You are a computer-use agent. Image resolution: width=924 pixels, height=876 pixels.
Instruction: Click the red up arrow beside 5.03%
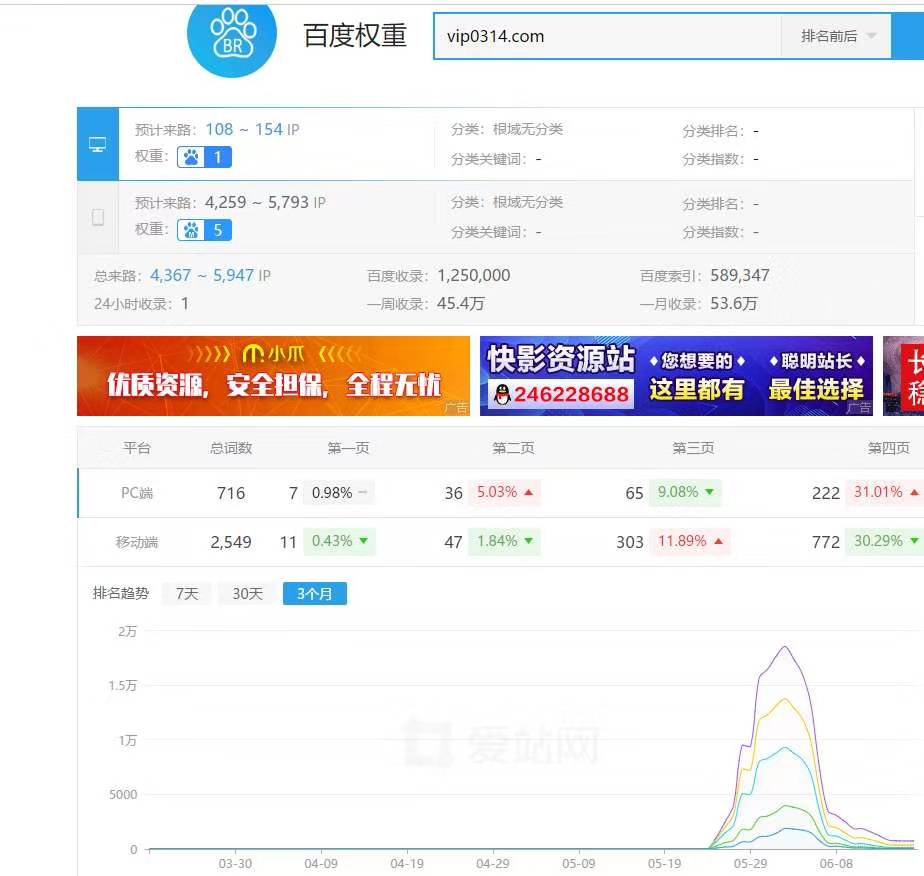click(x=528, y=493)
